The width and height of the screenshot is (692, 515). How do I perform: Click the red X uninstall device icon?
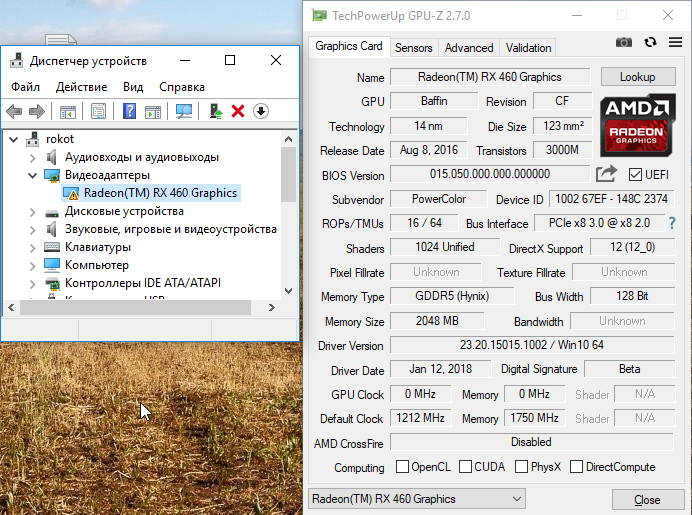[238, 111]
